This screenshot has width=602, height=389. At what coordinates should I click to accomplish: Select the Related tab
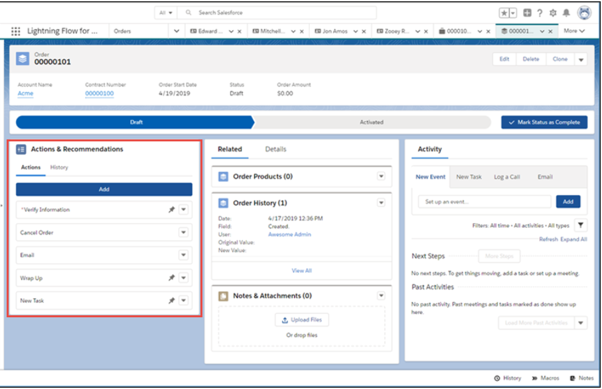[x=230, y=149]
